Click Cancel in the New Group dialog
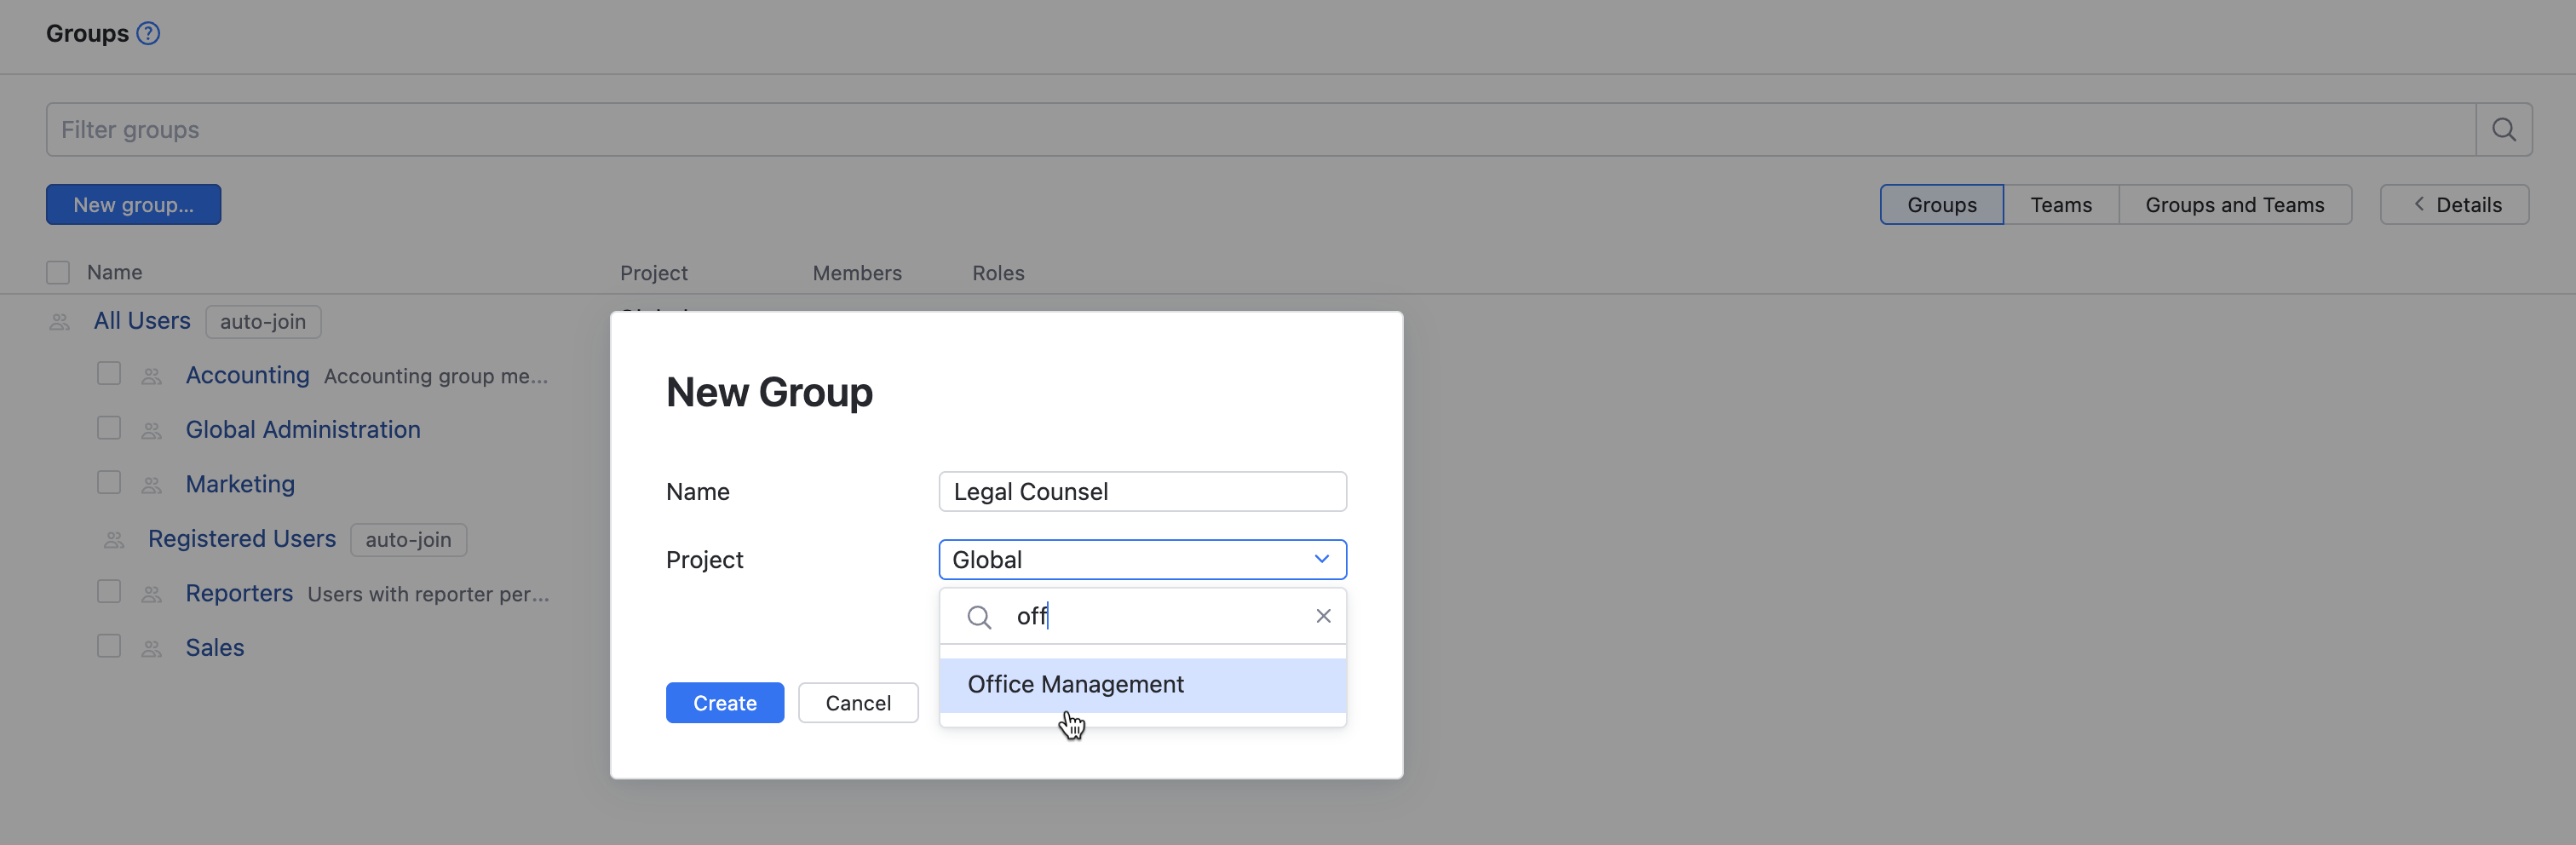This screenshot has height=845, width=2576. tap(857, 703)
